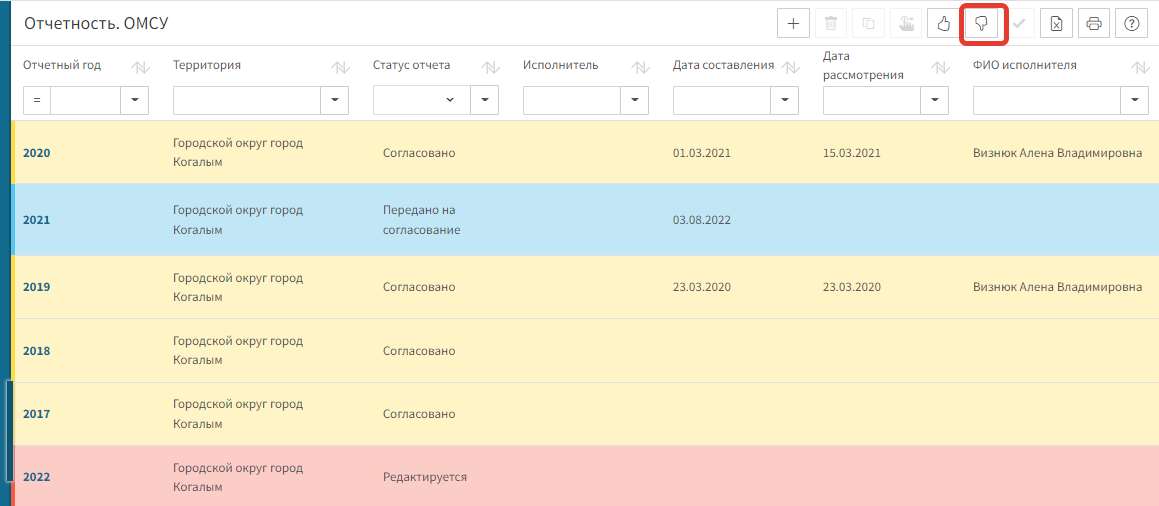1159x506 pixels.
Task: Open Статус отчета filter options arrow
Action: pyautogui.click(x=484, y=100)
